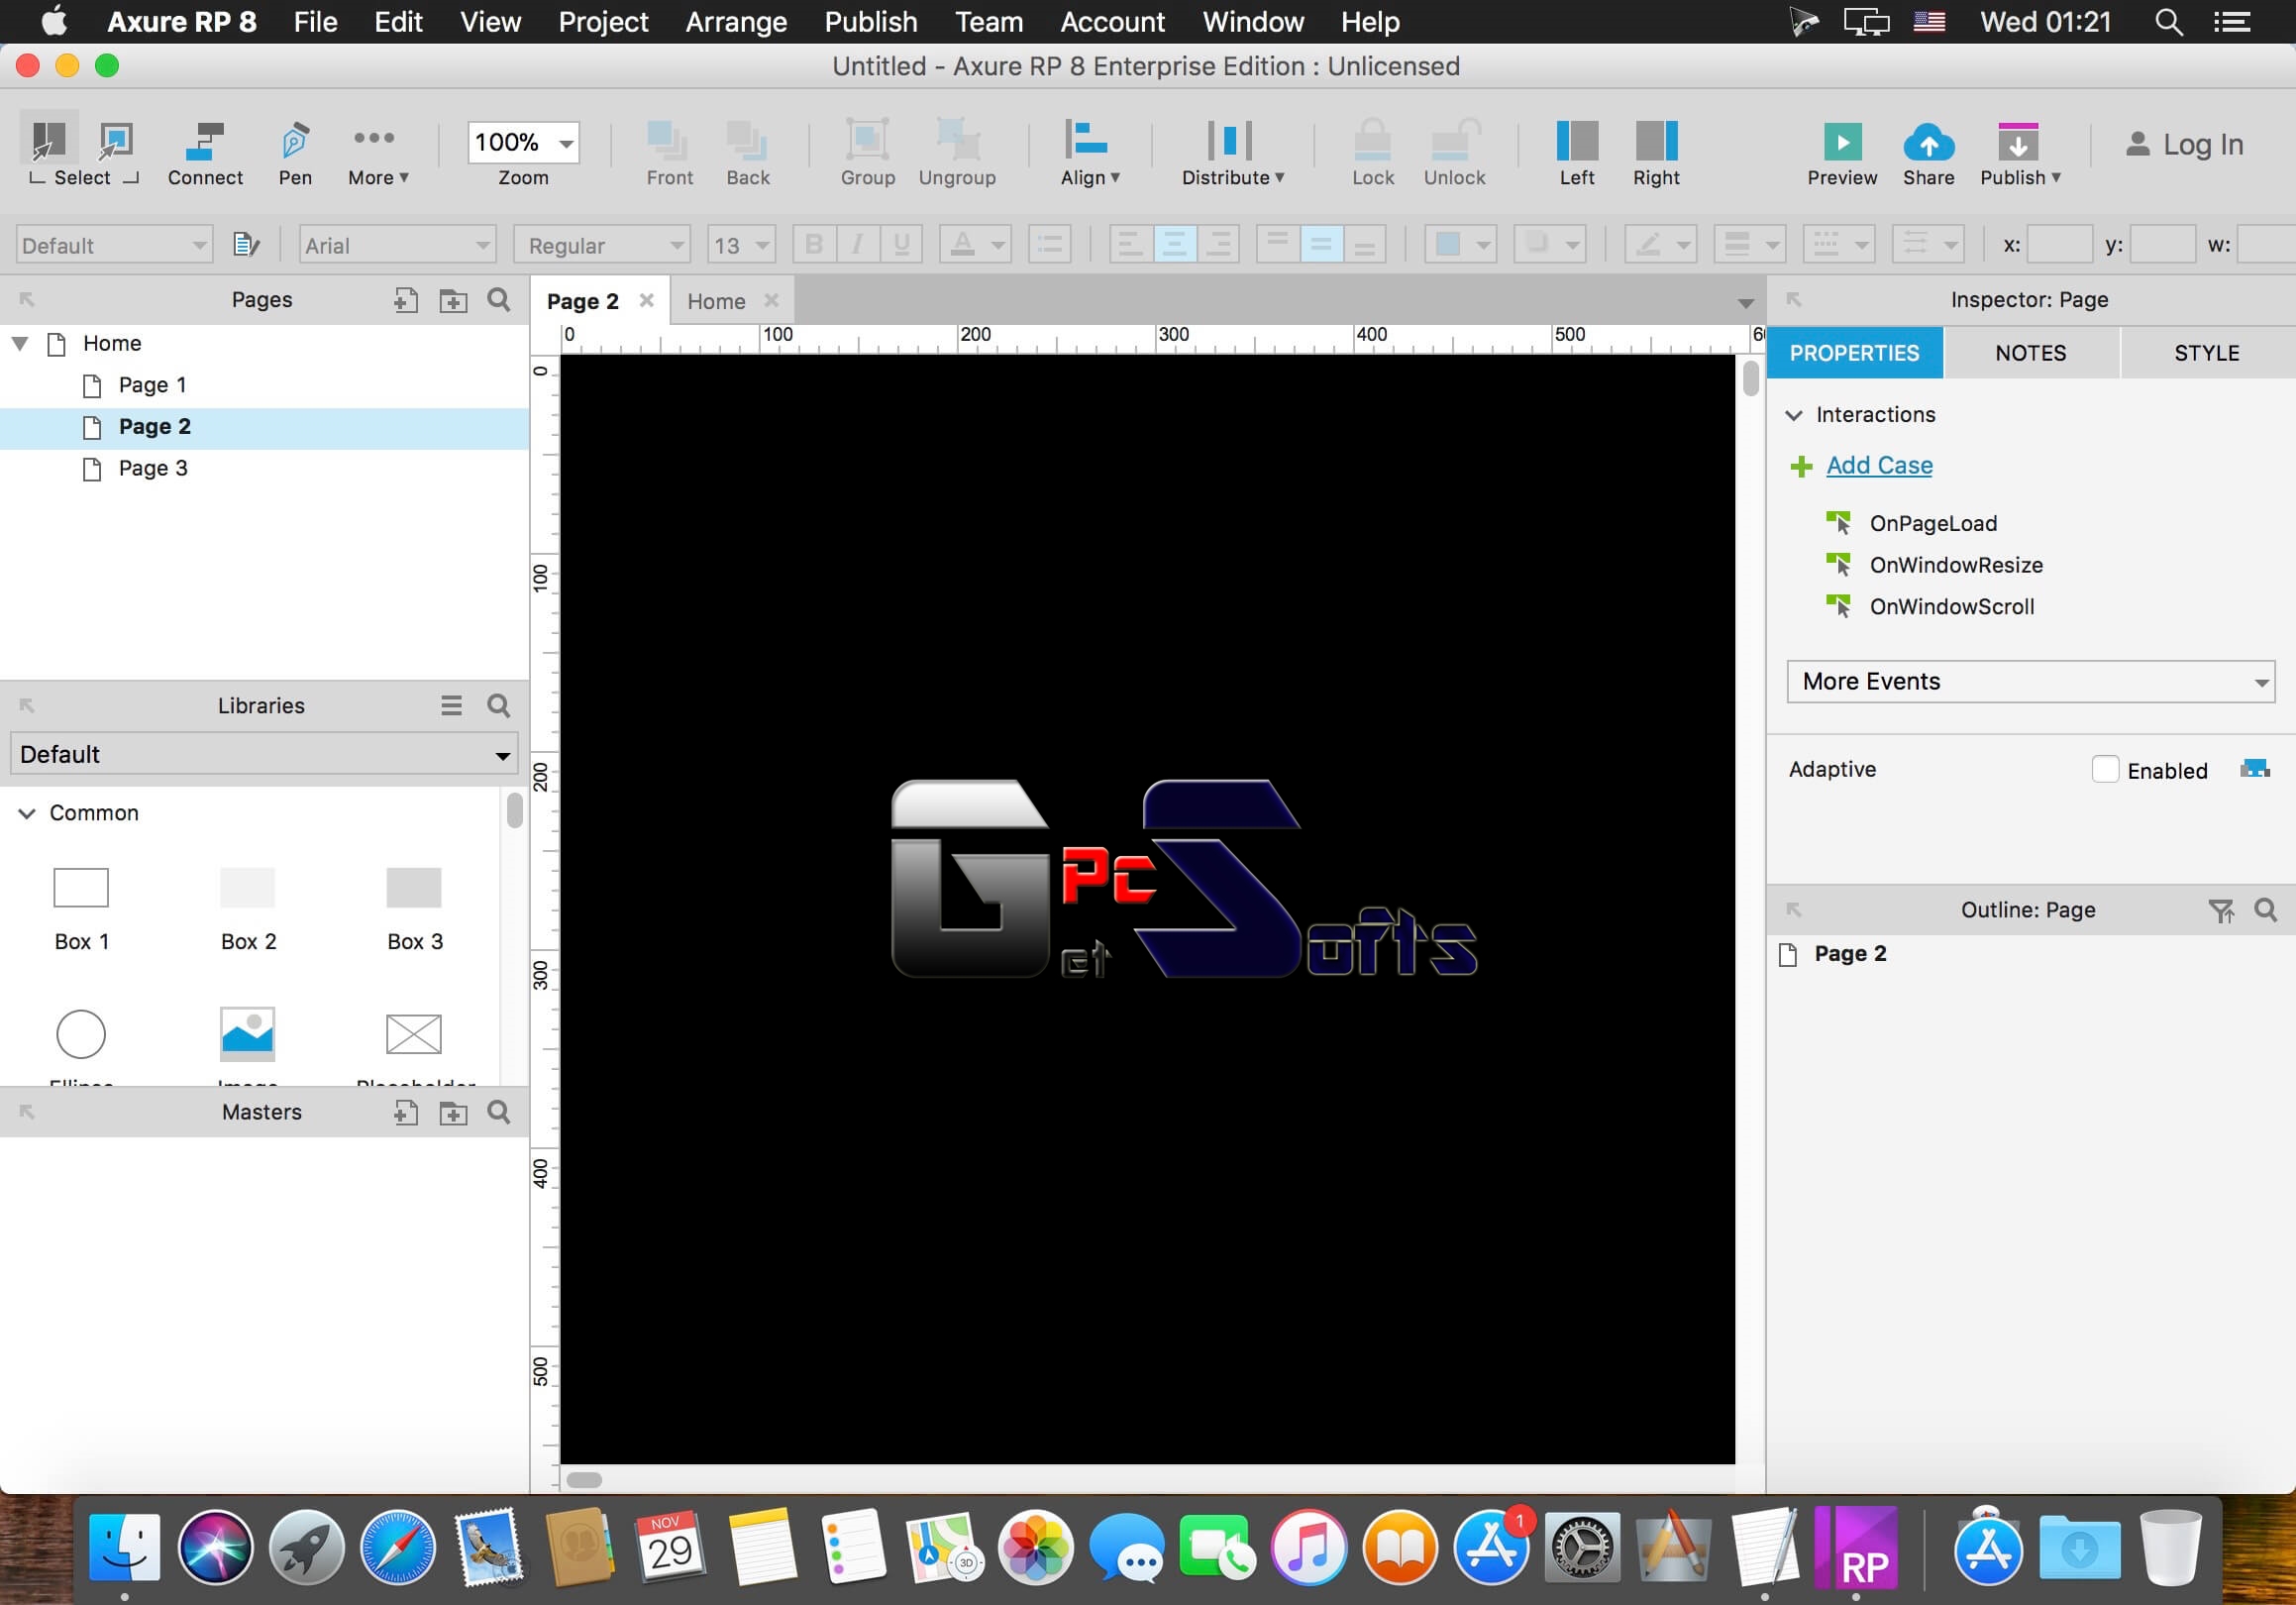Open the Project menu
2296x1605 pixels.
click(x=603, y=21)
